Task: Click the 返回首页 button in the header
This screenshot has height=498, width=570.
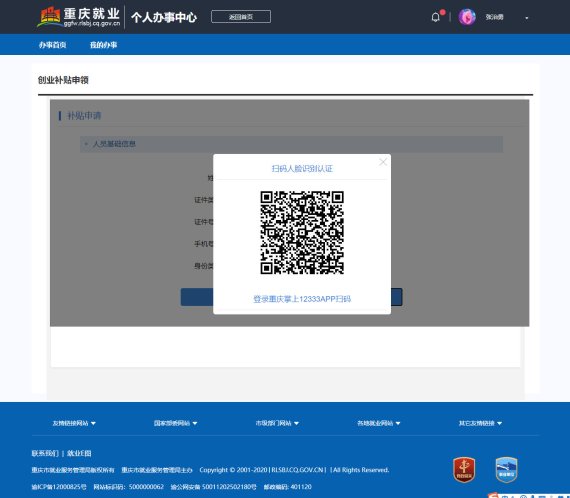Action: (x=241, y=17)
